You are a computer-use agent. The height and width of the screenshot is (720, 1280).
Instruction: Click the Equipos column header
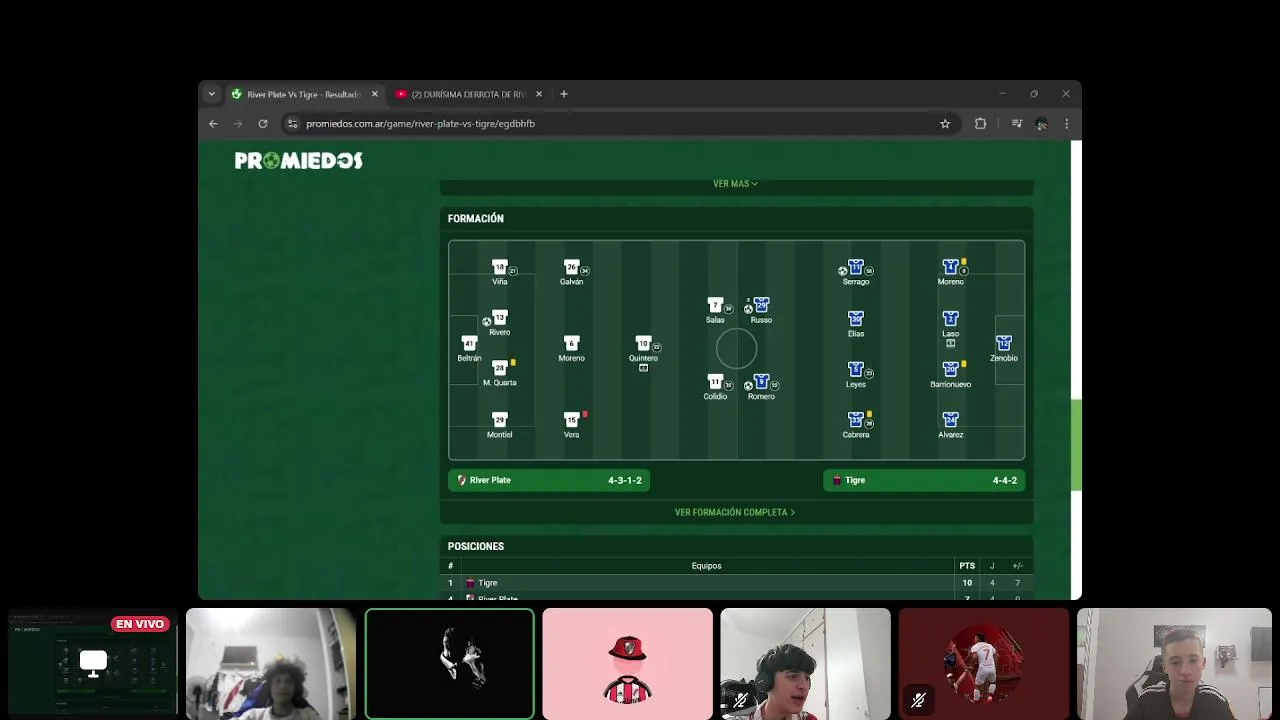[706, 566]
